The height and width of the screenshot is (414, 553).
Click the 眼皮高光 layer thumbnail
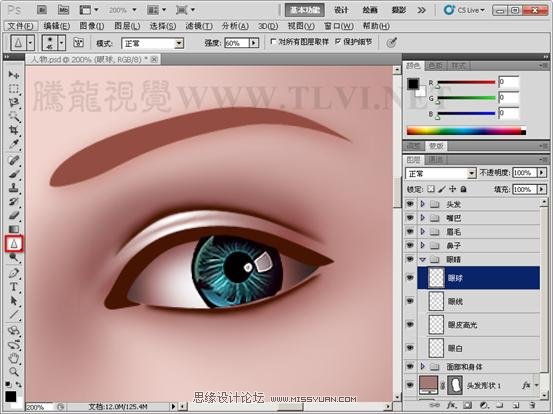point(436,324)
